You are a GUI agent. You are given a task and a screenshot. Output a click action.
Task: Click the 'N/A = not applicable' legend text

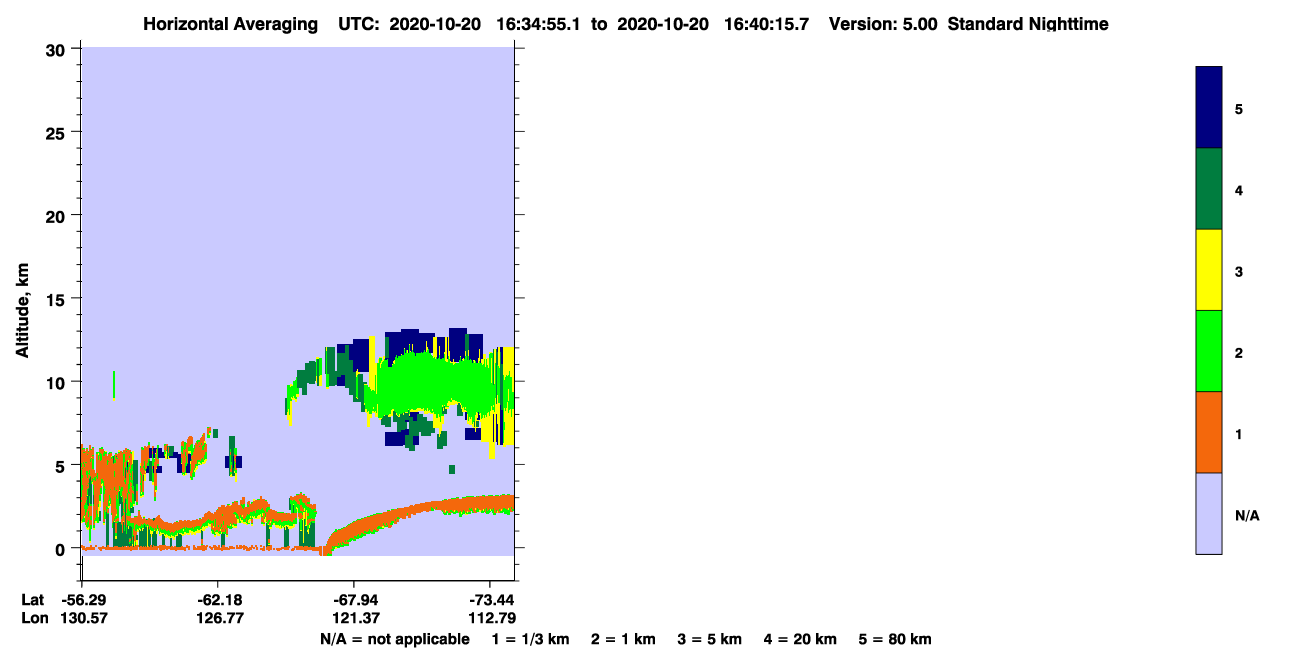point(394,639)
